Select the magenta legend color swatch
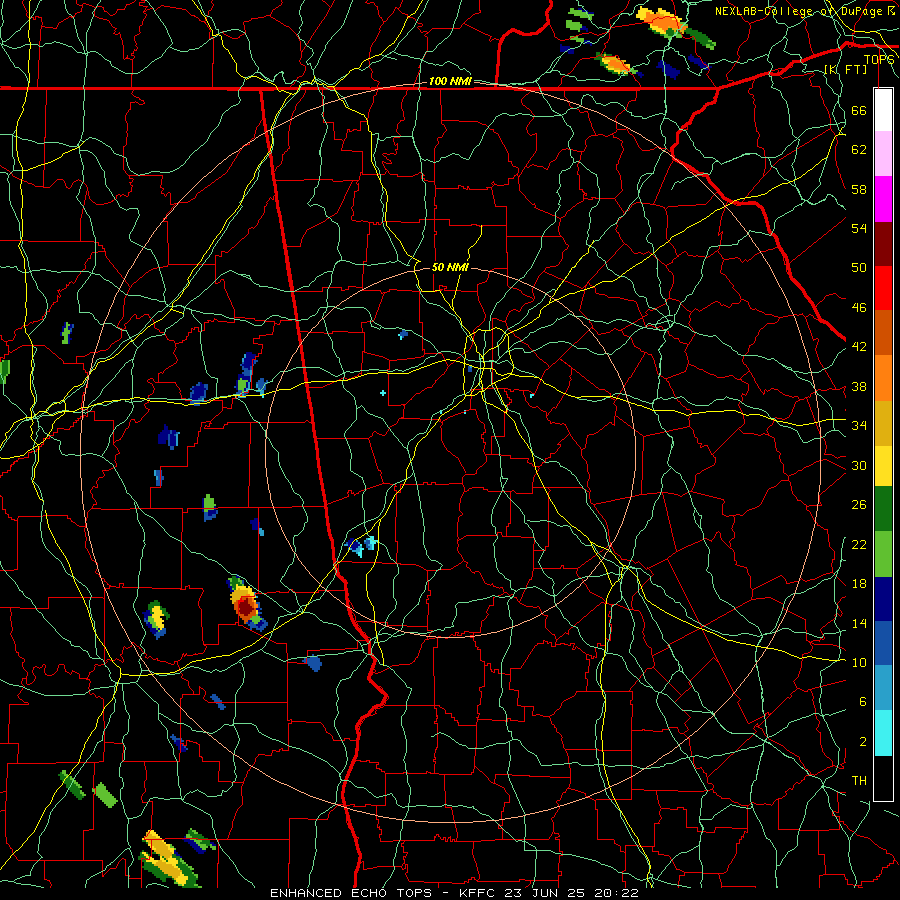The height and width of the screenshot is (900, 900). (883, 199)
